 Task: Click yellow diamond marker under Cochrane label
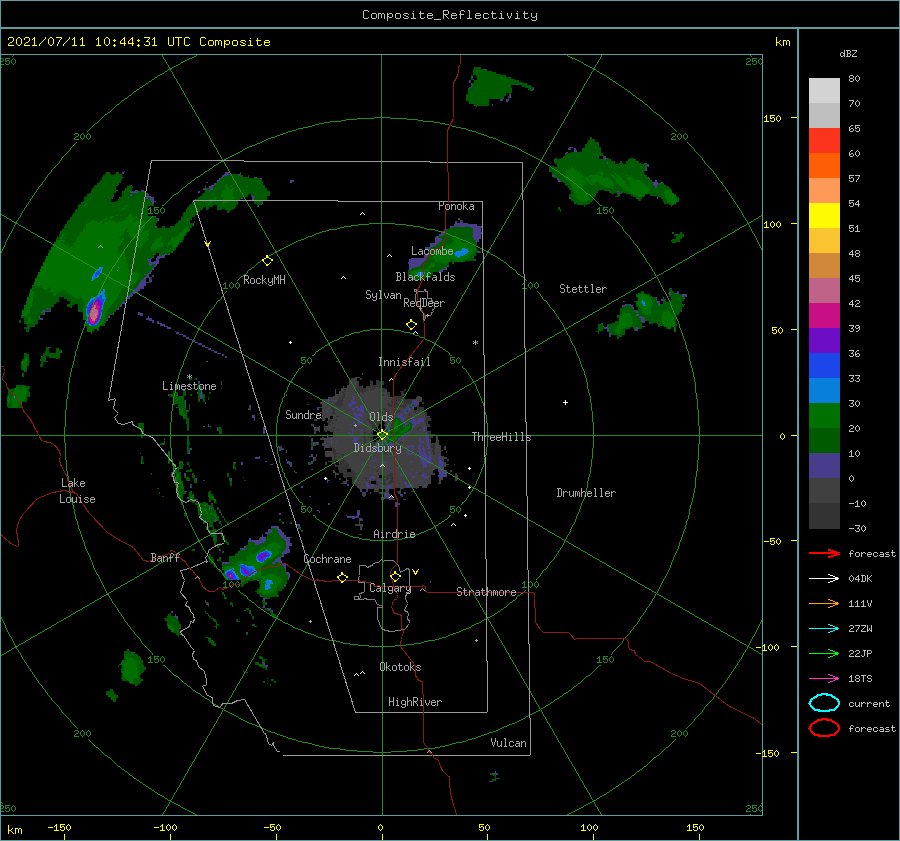click(342, 577)
